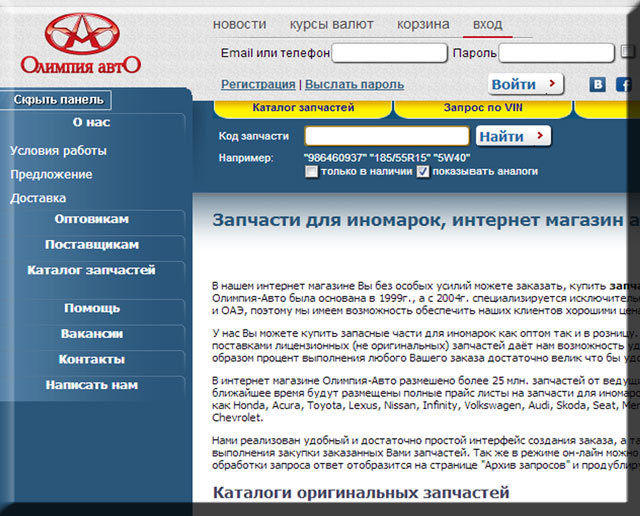Follow the 'Регистрация' link
This screenshot has width=640, height=516.
258,85
